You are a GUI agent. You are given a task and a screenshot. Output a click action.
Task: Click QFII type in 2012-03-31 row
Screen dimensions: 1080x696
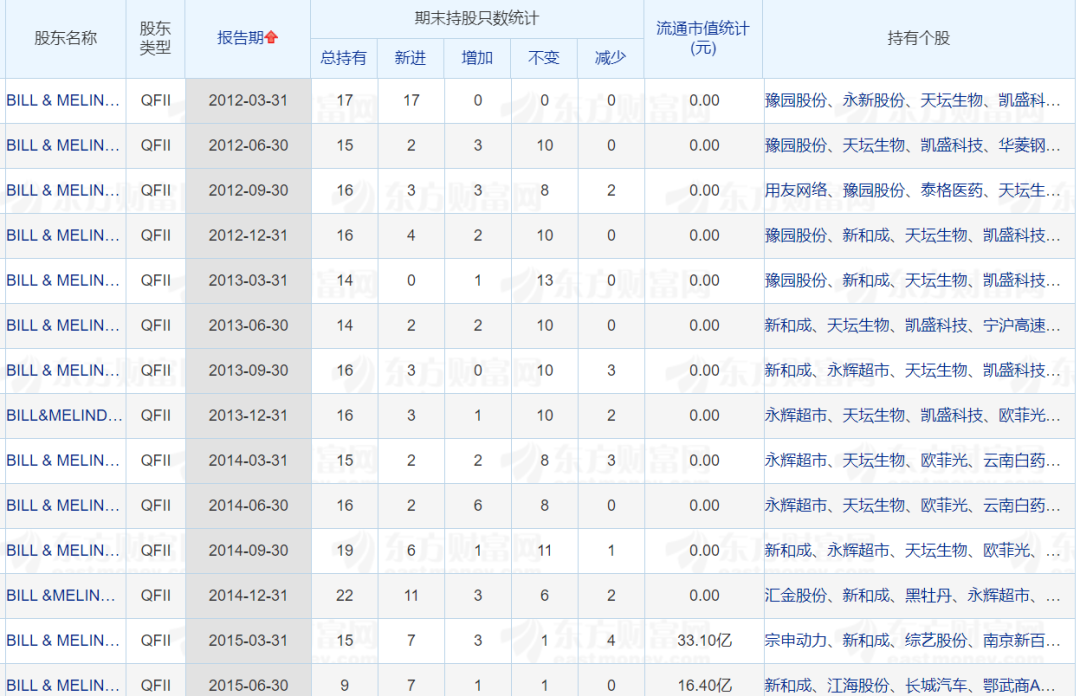click(x=156, y=101)
